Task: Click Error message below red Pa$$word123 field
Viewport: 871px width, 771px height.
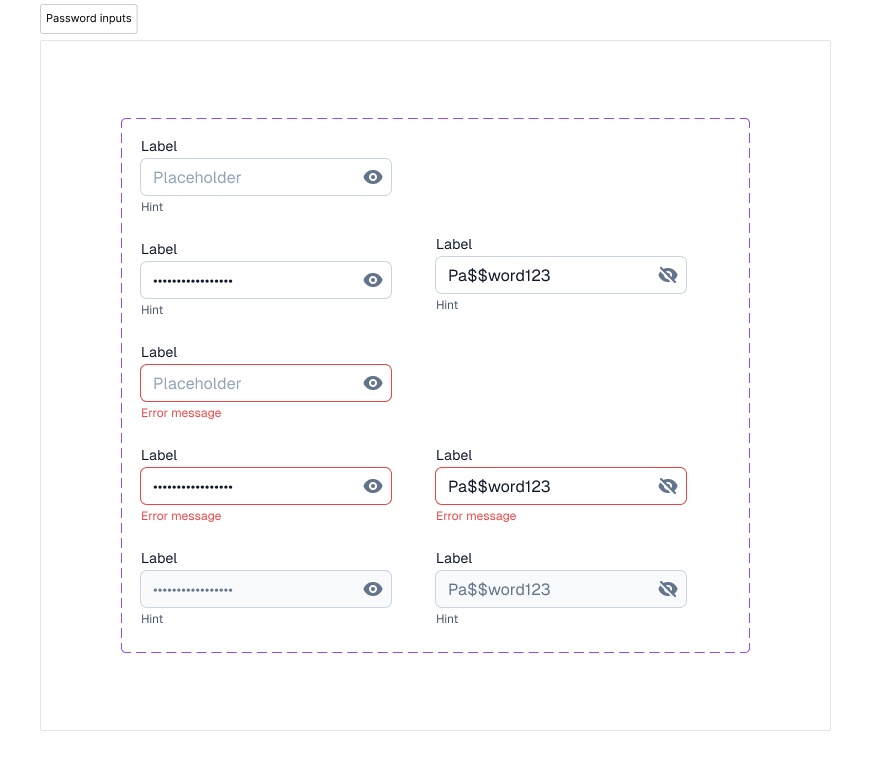Action: click(x=476, y=516)
